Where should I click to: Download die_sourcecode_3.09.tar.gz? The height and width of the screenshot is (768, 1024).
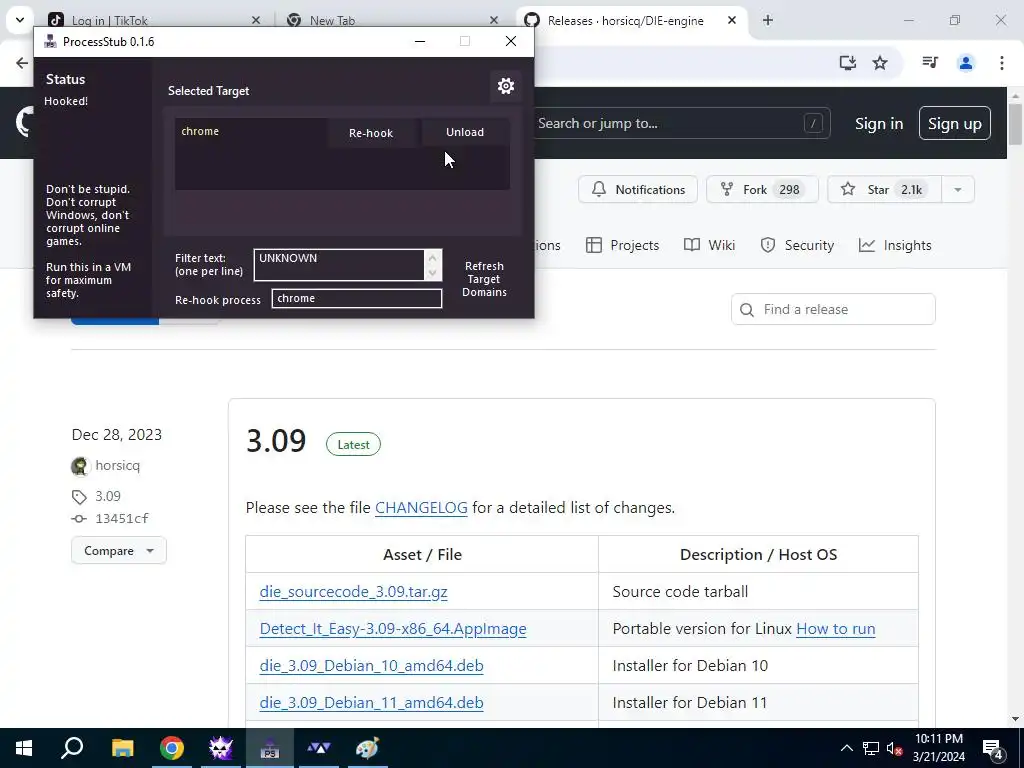[353, 592]
